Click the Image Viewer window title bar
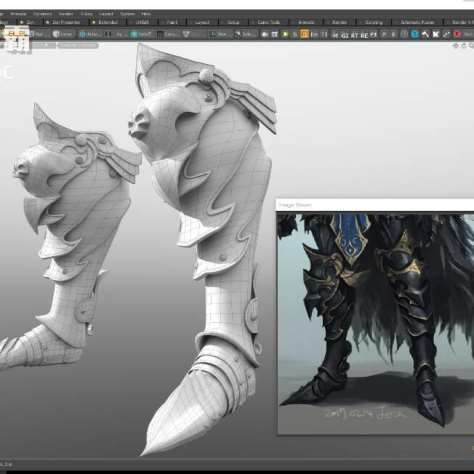474x474 pixels. coord(375,205)
